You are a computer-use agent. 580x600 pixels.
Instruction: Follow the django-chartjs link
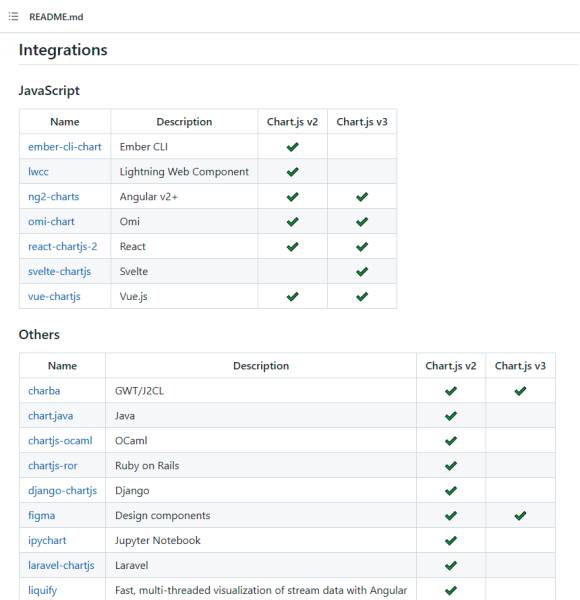pos(62,491)
